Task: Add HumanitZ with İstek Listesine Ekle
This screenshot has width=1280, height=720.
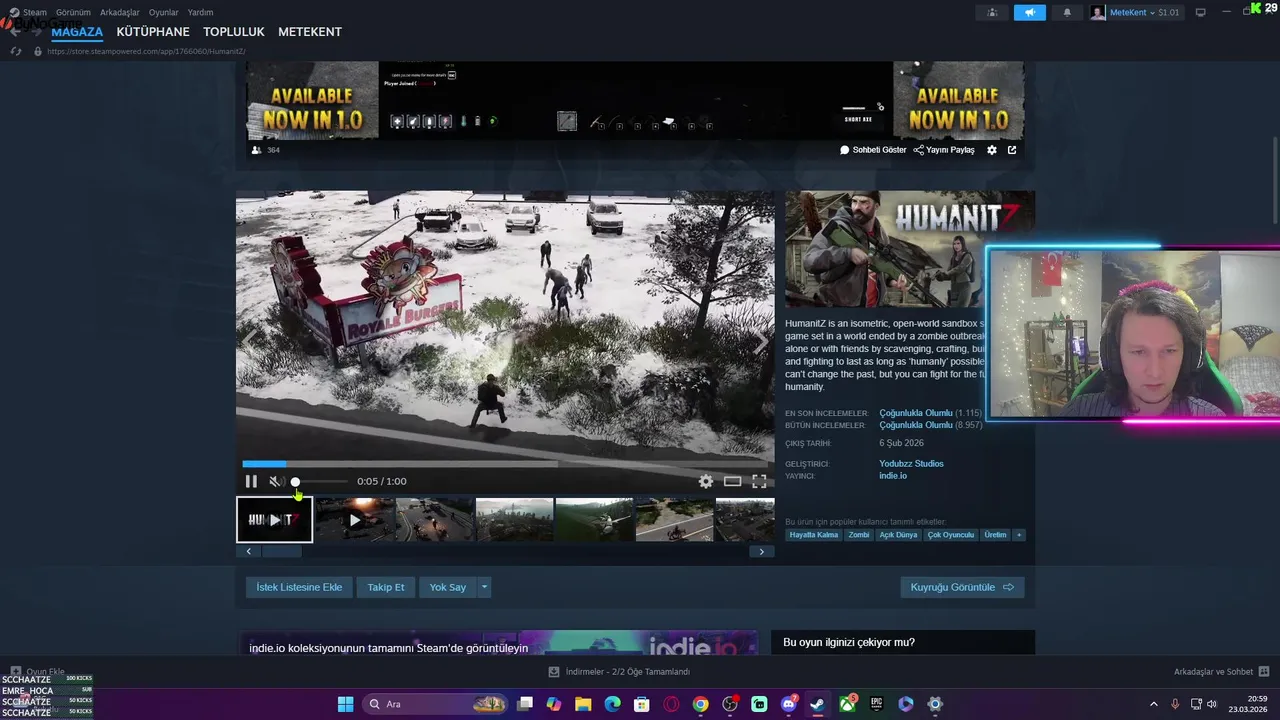Action: pos(299,587)
